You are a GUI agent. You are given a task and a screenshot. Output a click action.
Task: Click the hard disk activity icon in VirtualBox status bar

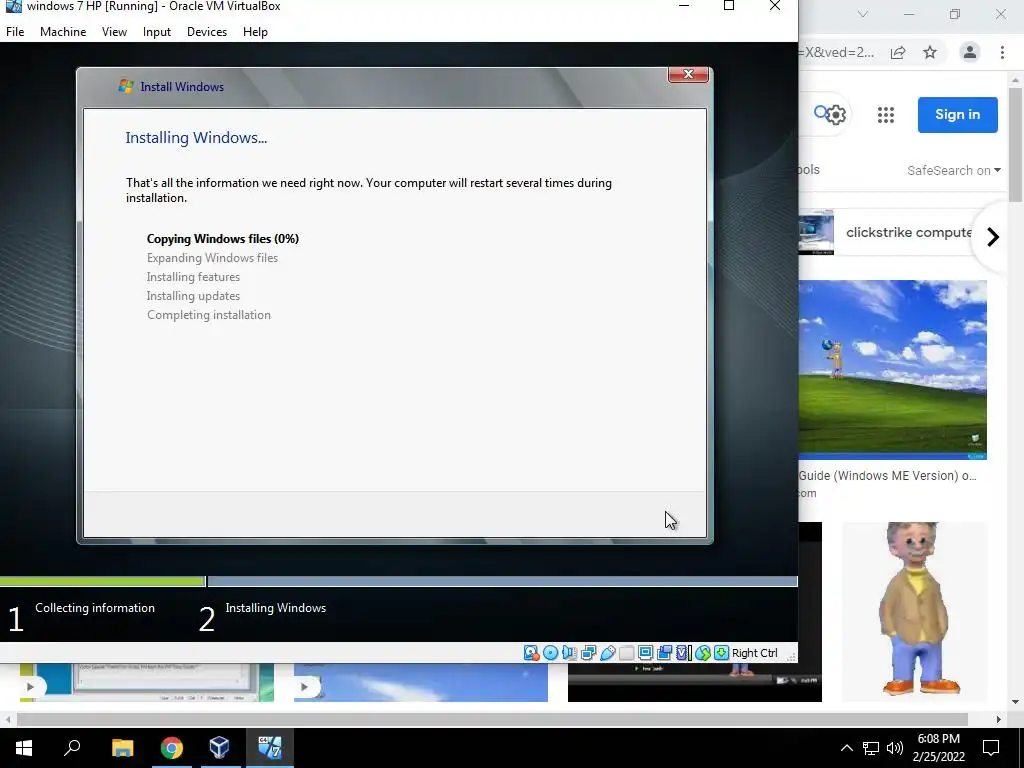click(x=531, y=652)
